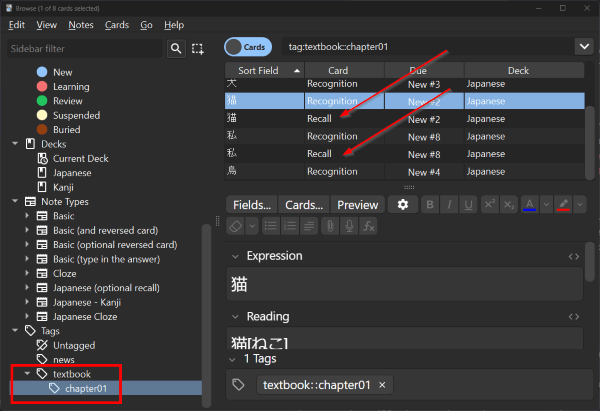
Task: Expand the Cloze note type
Action: [x=27, y=273]
